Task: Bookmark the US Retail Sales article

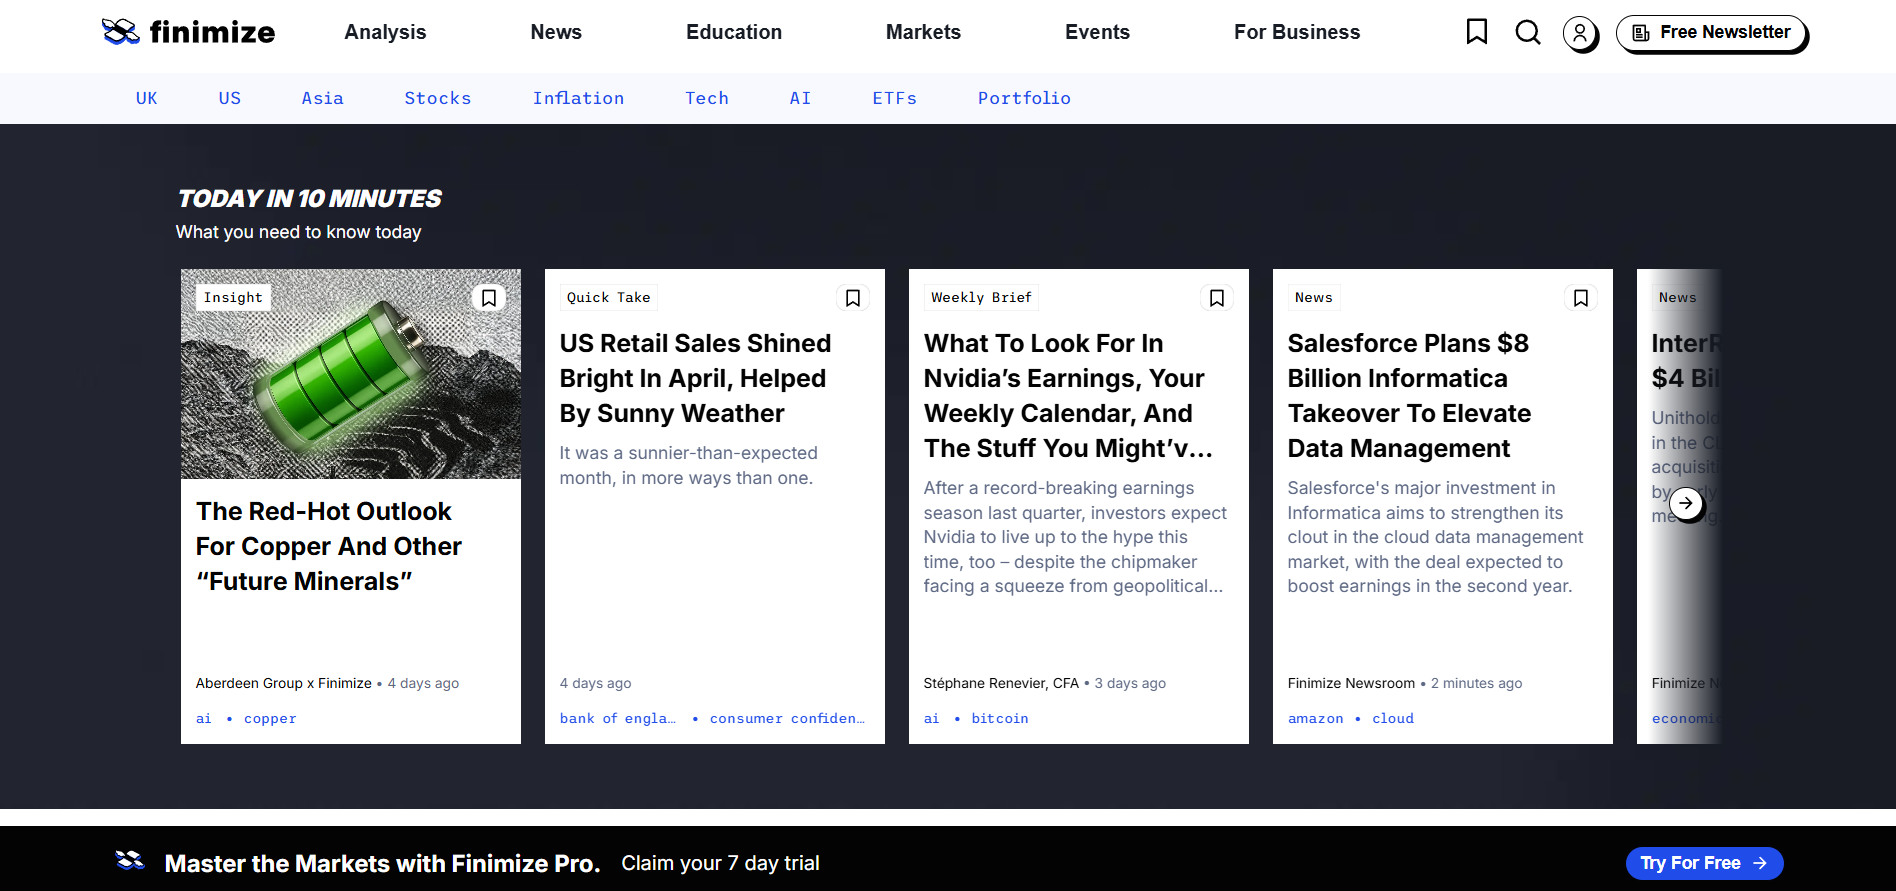Action: [853, 298]
